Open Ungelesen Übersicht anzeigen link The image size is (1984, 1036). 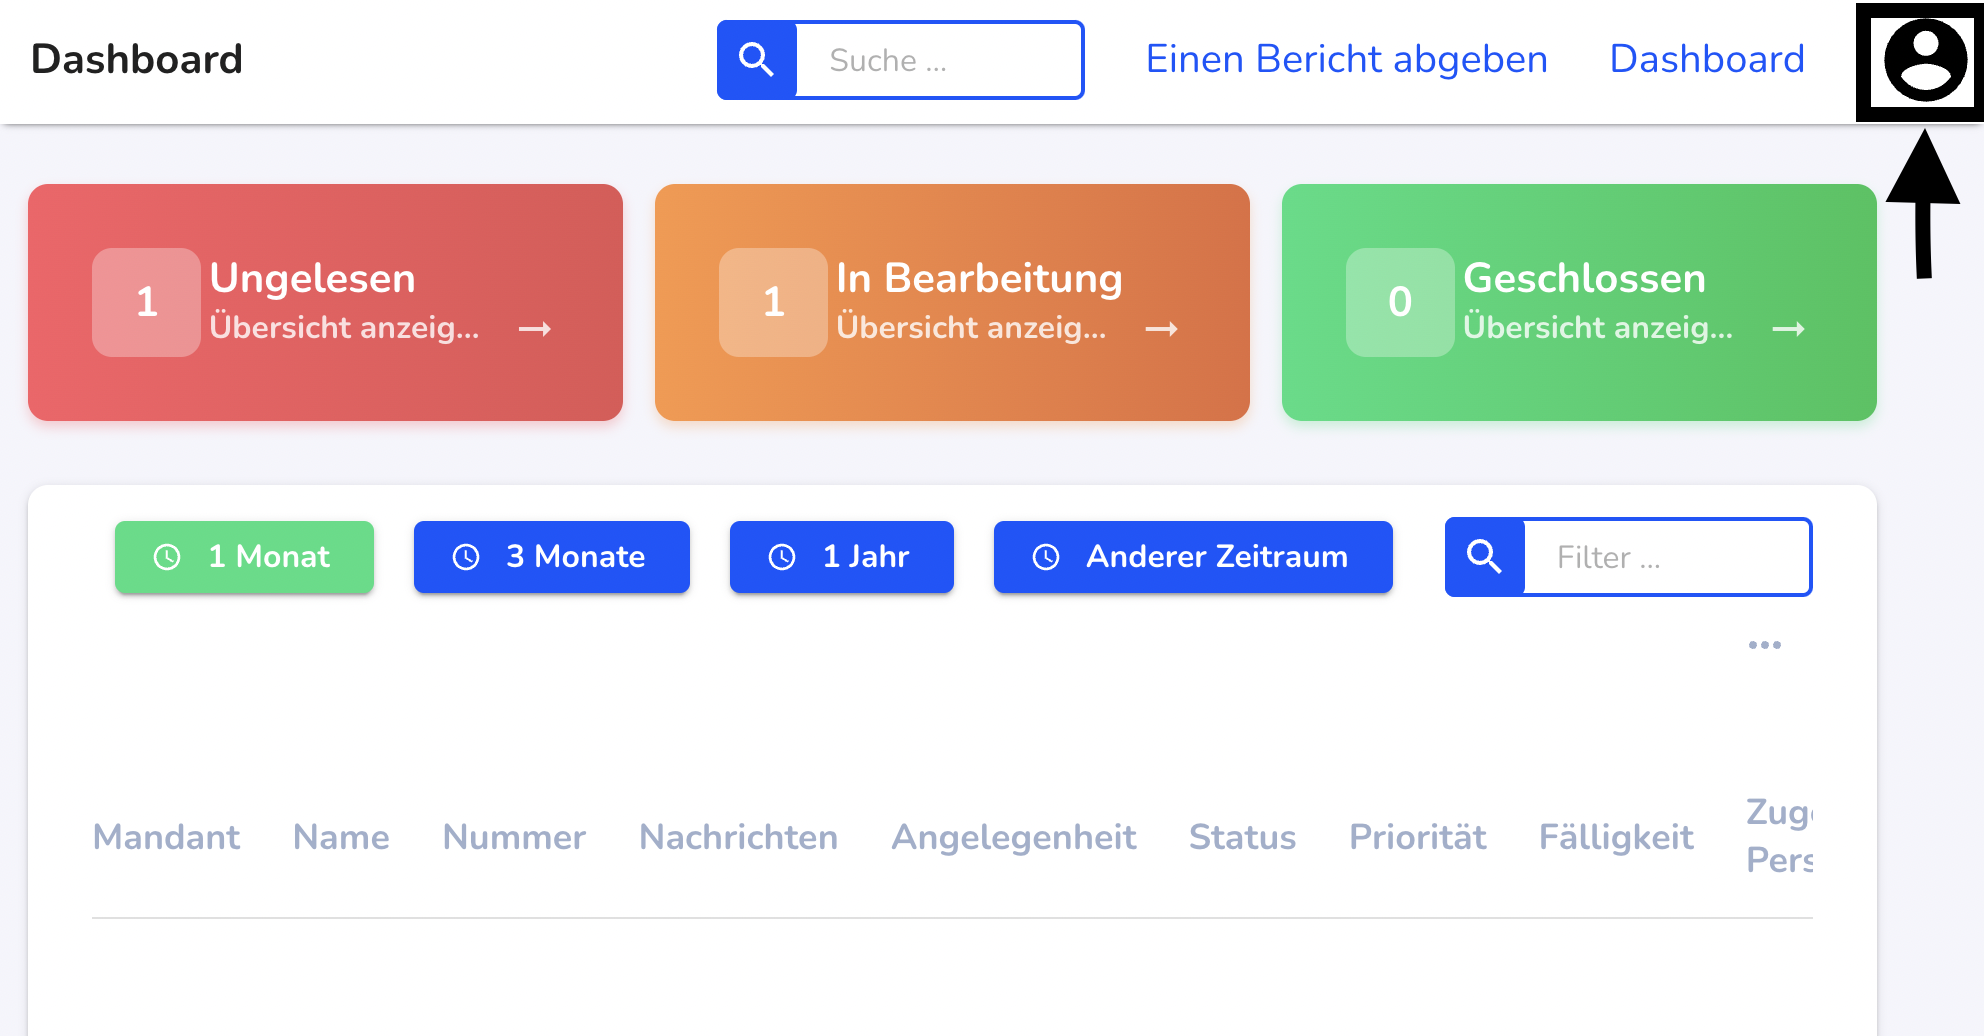click(344, 328)
